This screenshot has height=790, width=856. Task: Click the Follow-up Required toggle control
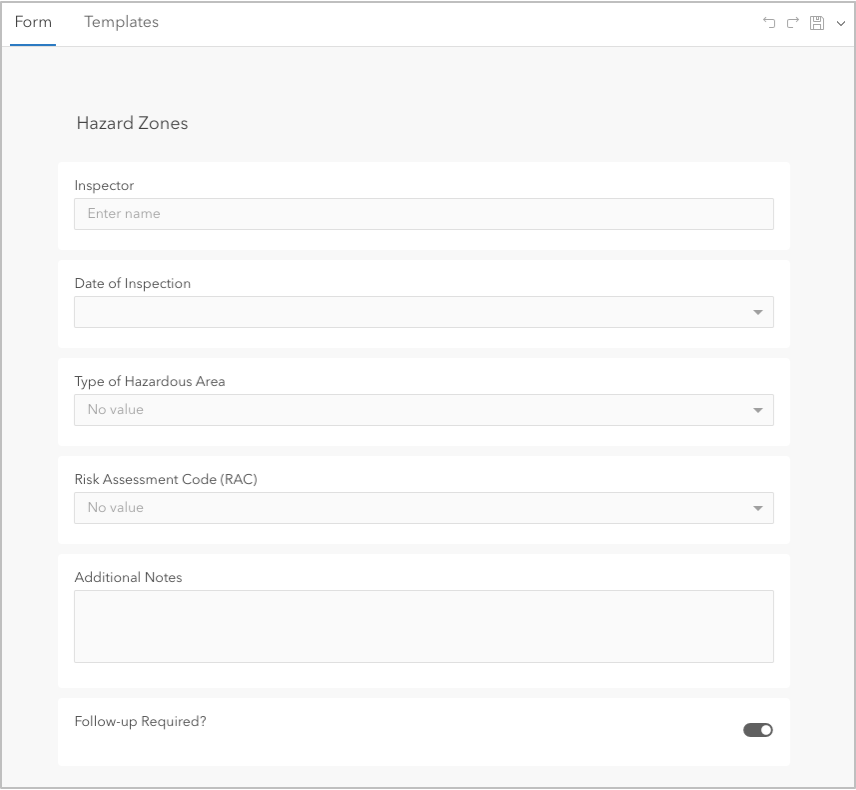click(757, 730)
